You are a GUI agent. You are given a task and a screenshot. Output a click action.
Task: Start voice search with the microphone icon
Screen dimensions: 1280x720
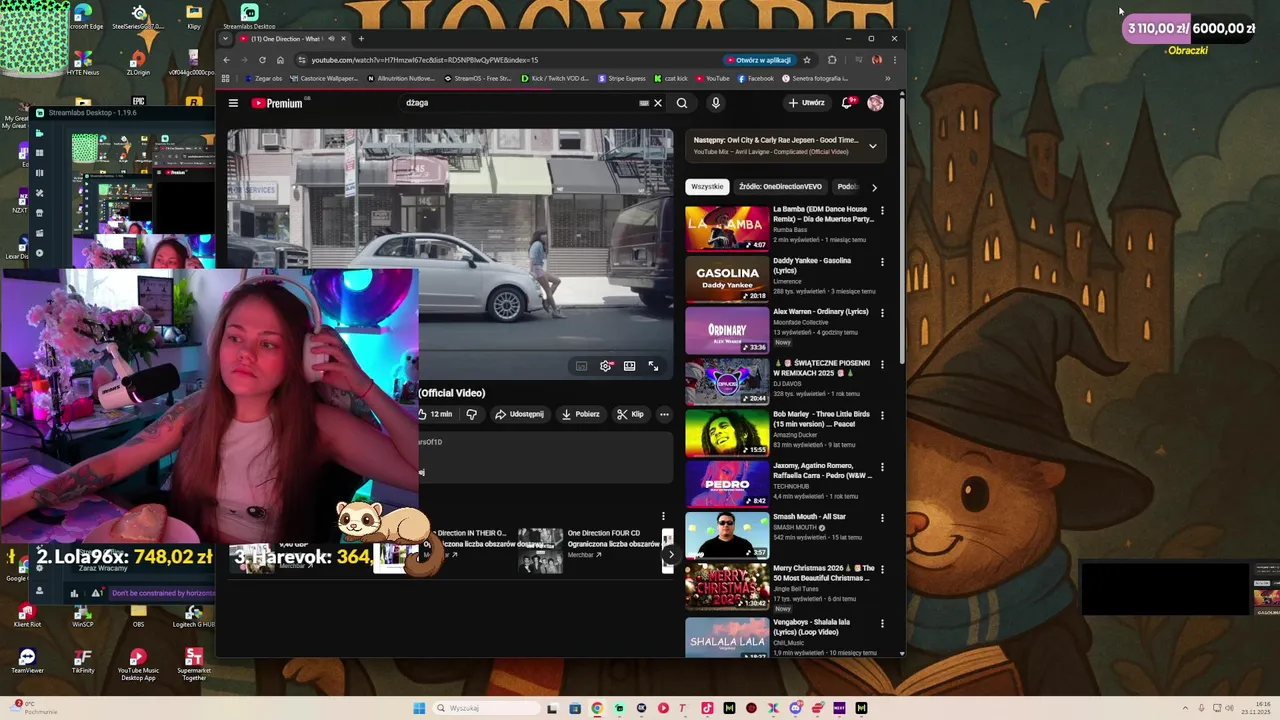coord(715,103)
